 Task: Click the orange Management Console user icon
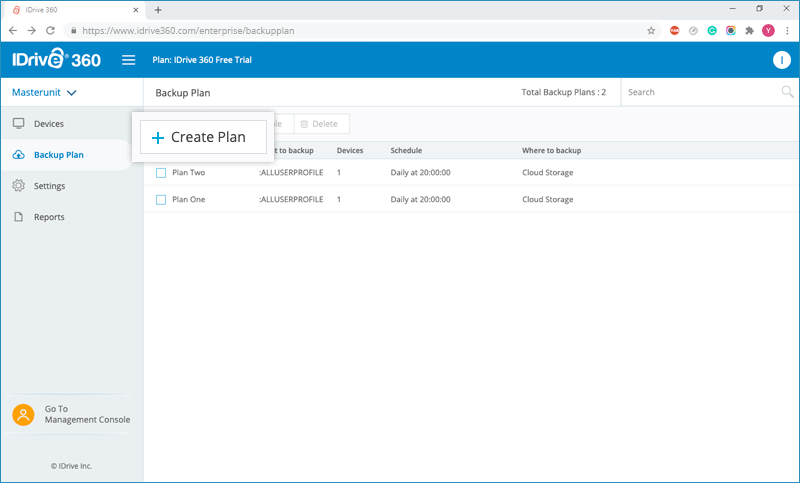23,415
